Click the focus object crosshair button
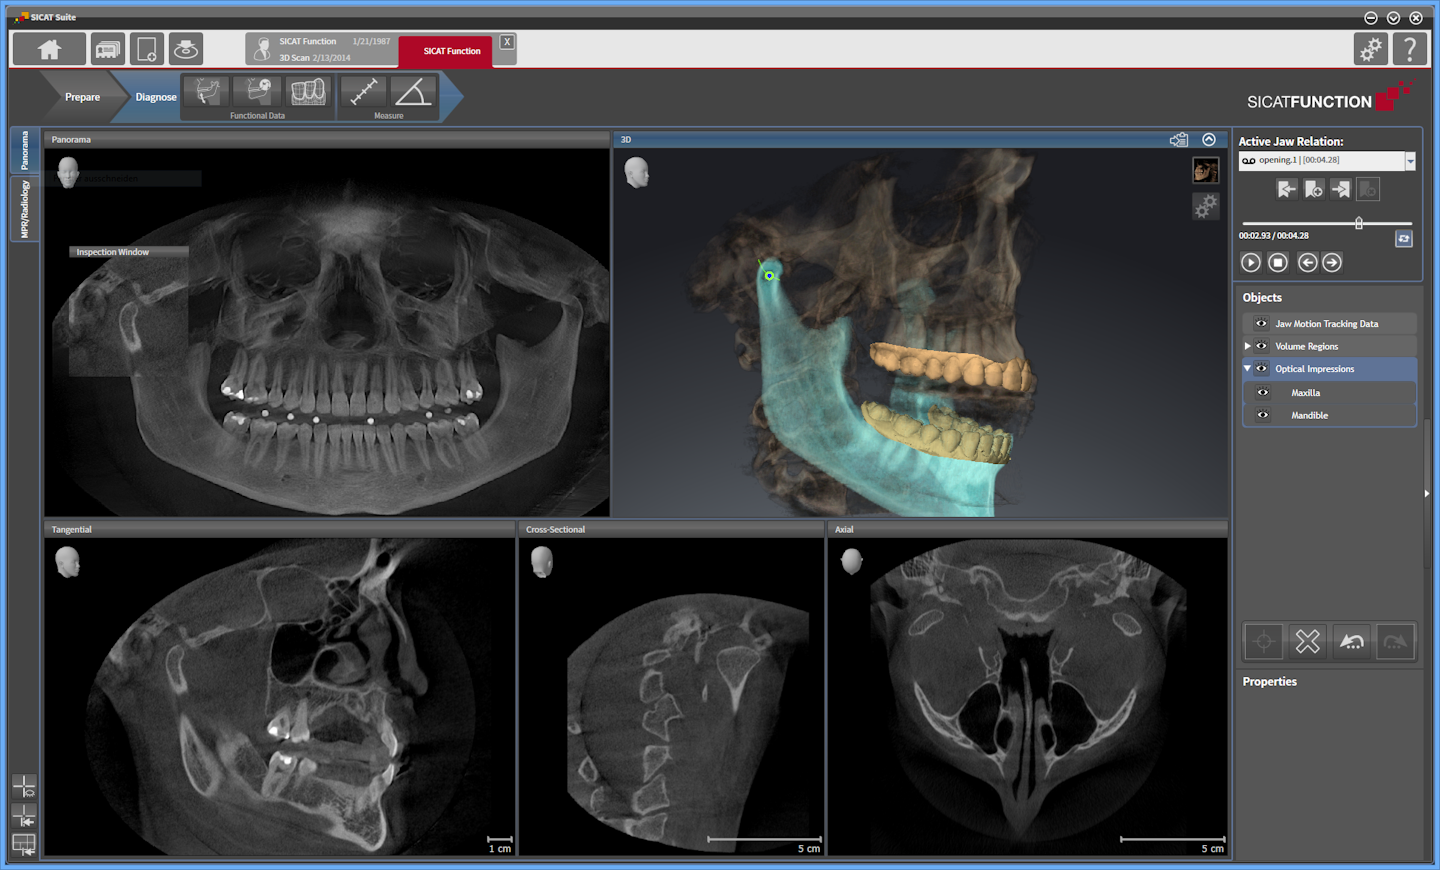This screenshot has width=1440, height=870. 1264,641
